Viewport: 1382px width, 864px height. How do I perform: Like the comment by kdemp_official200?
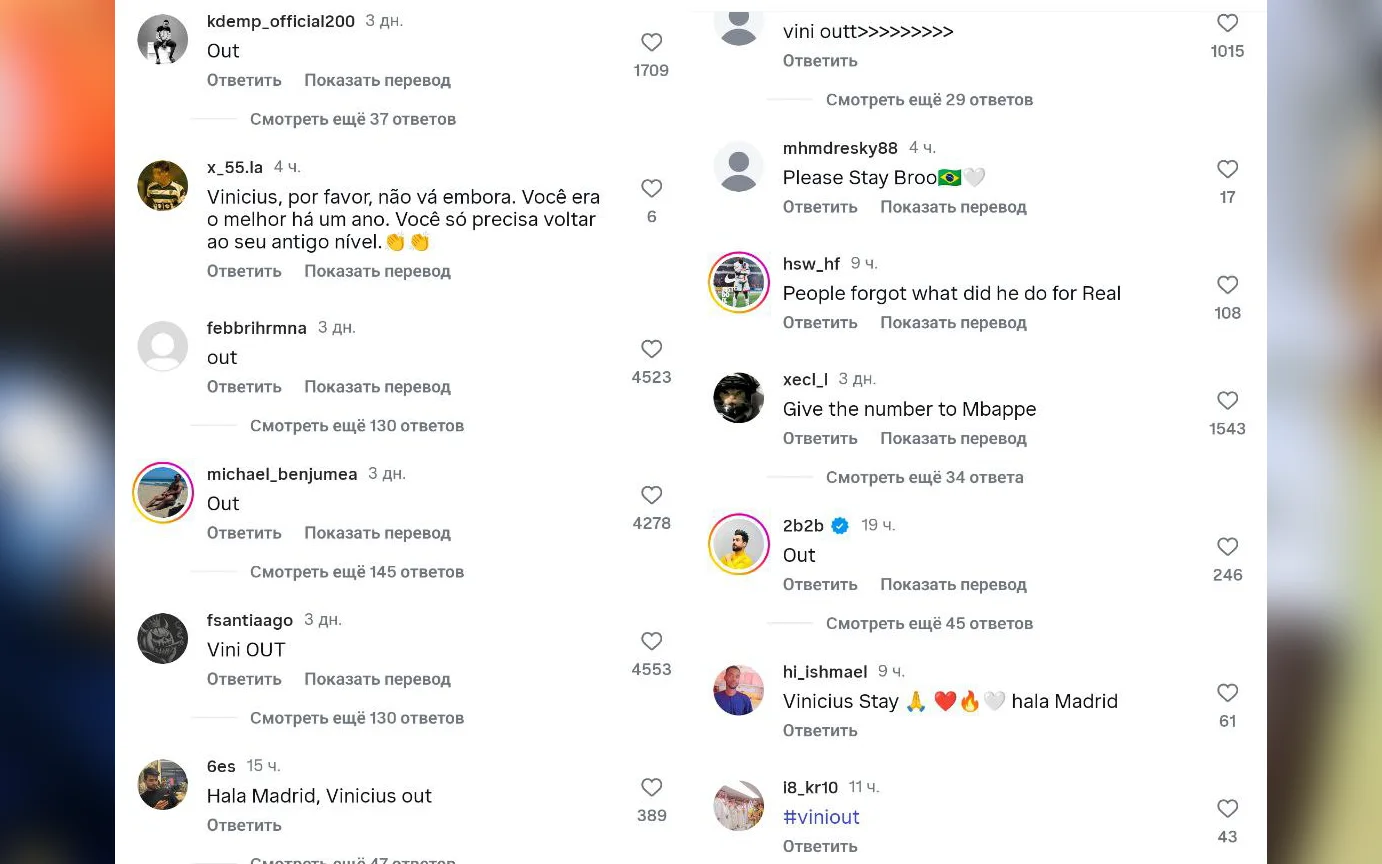[x=651, y=42]
